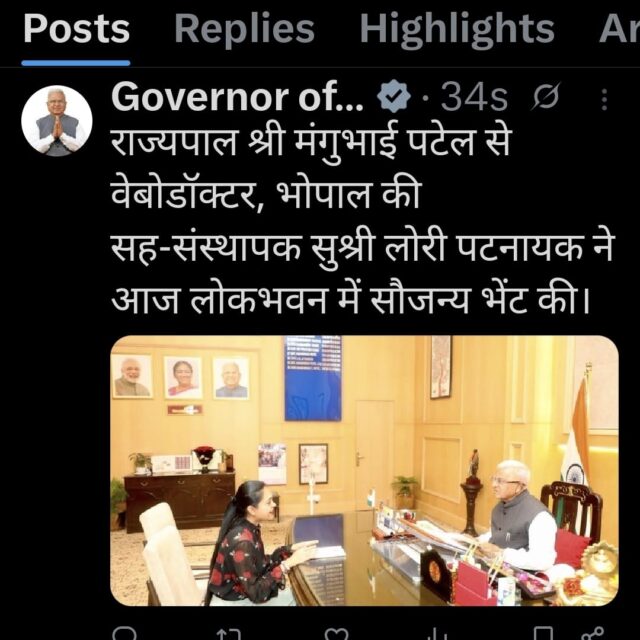640x640 pixels.
Task: Open the Grok explain icon beside 34s
Action: pyautogui.click(x=545, y=97)
